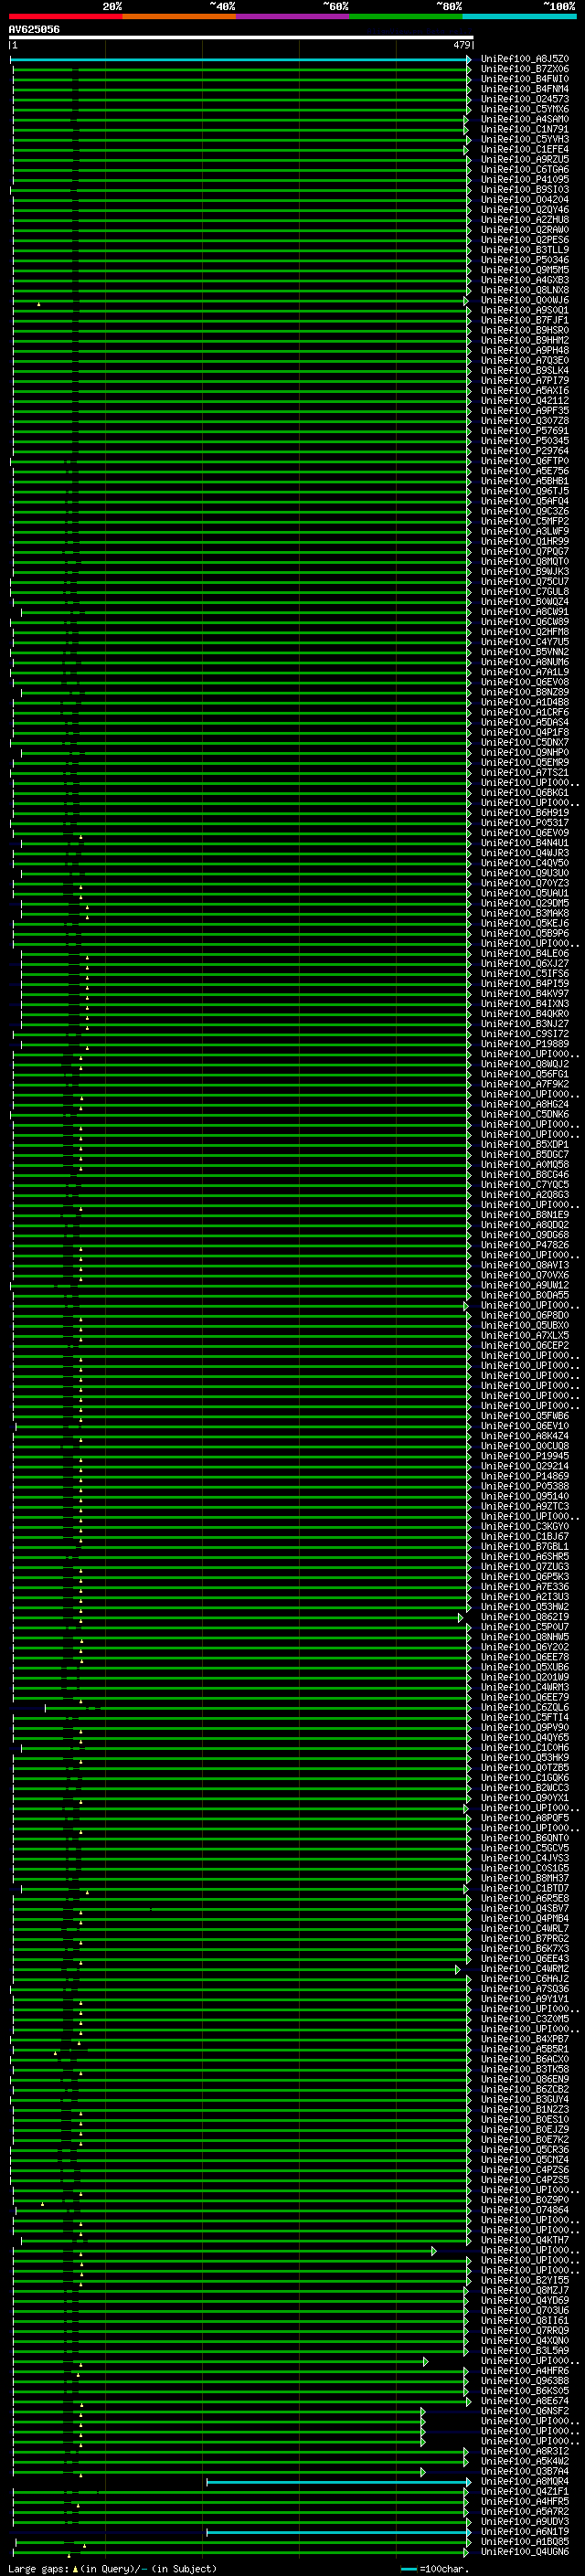Open hit UniRef100_A4HFR5
Viewport: 585px width, 2576px height.
pyautogui.click(x=525, y=2501)
